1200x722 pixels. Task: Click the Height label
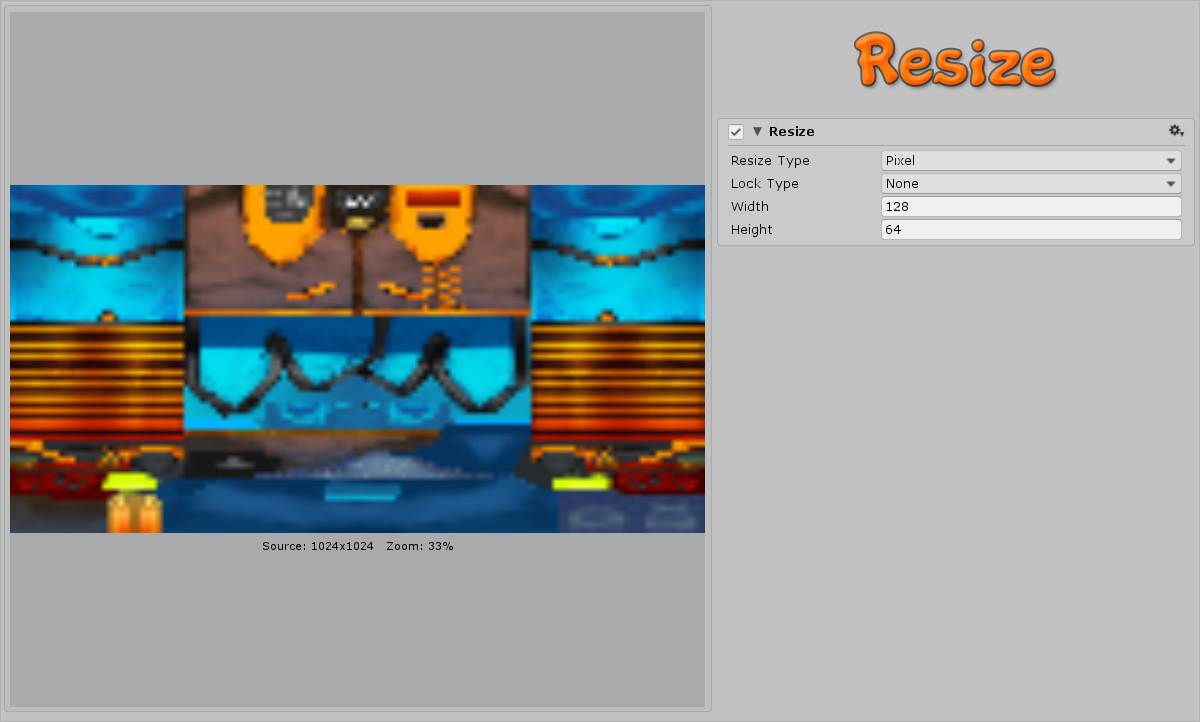(752, 230)
